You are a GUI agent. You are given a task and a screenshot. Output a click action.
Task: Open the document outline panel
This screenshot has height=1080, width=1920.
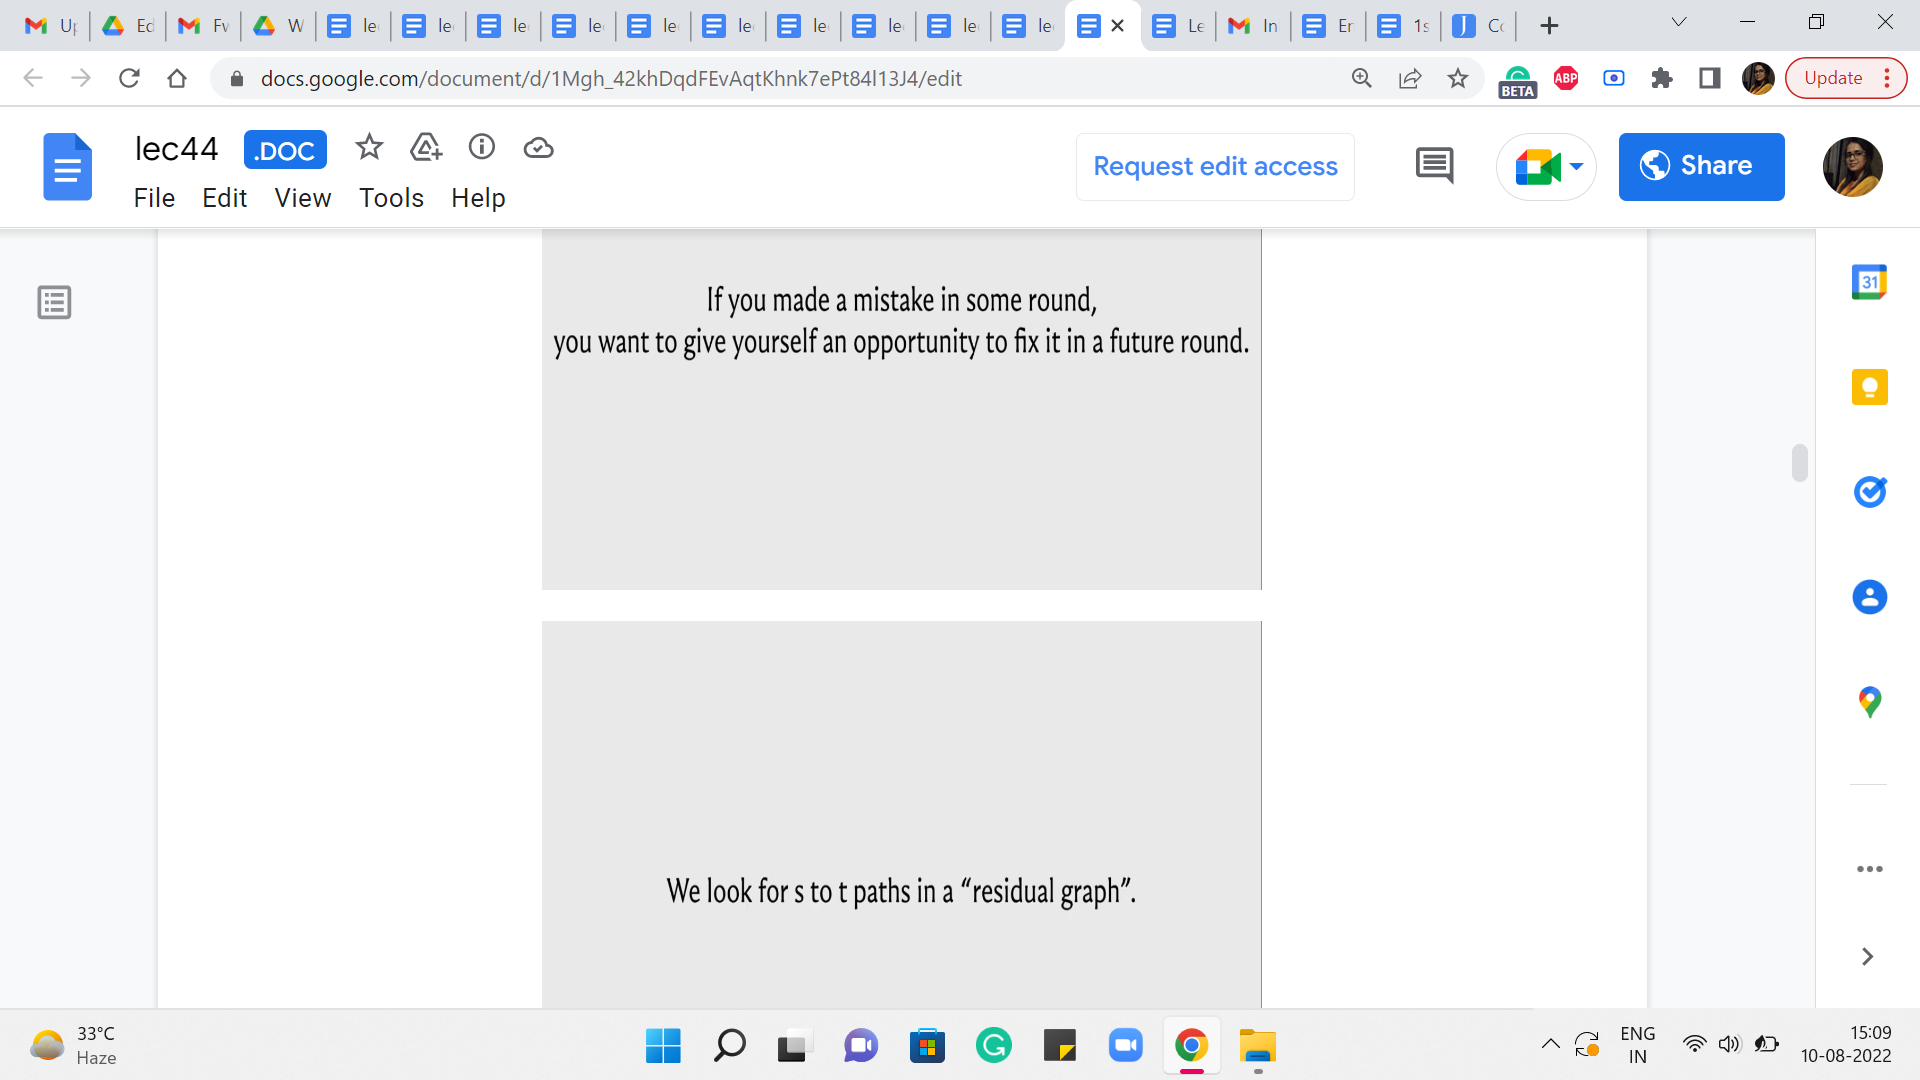(54, 302)
